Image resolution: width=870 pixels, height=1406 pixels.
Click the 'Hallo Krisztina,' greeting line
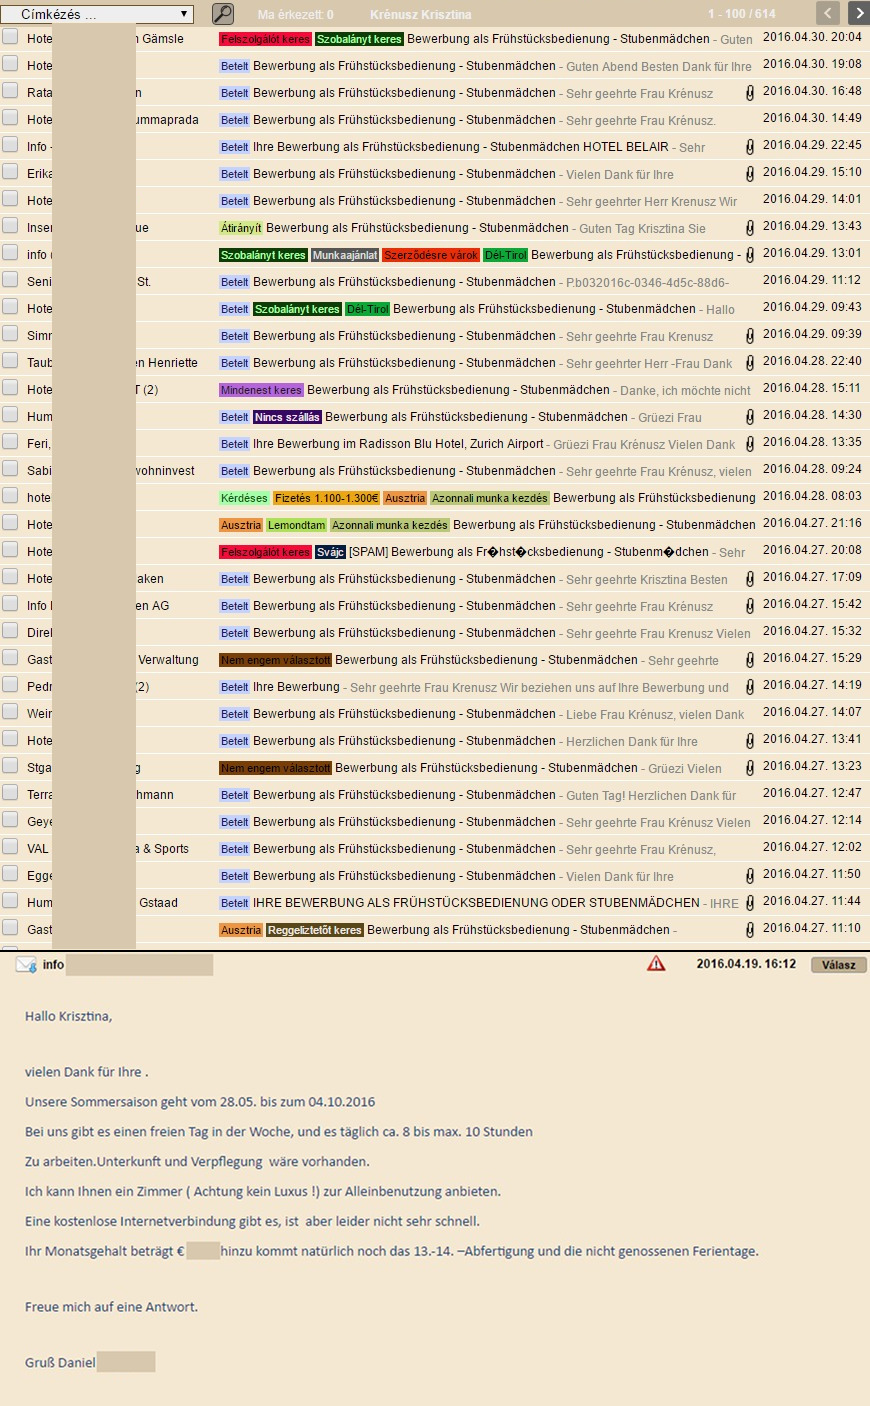[x=69, y=1016]
